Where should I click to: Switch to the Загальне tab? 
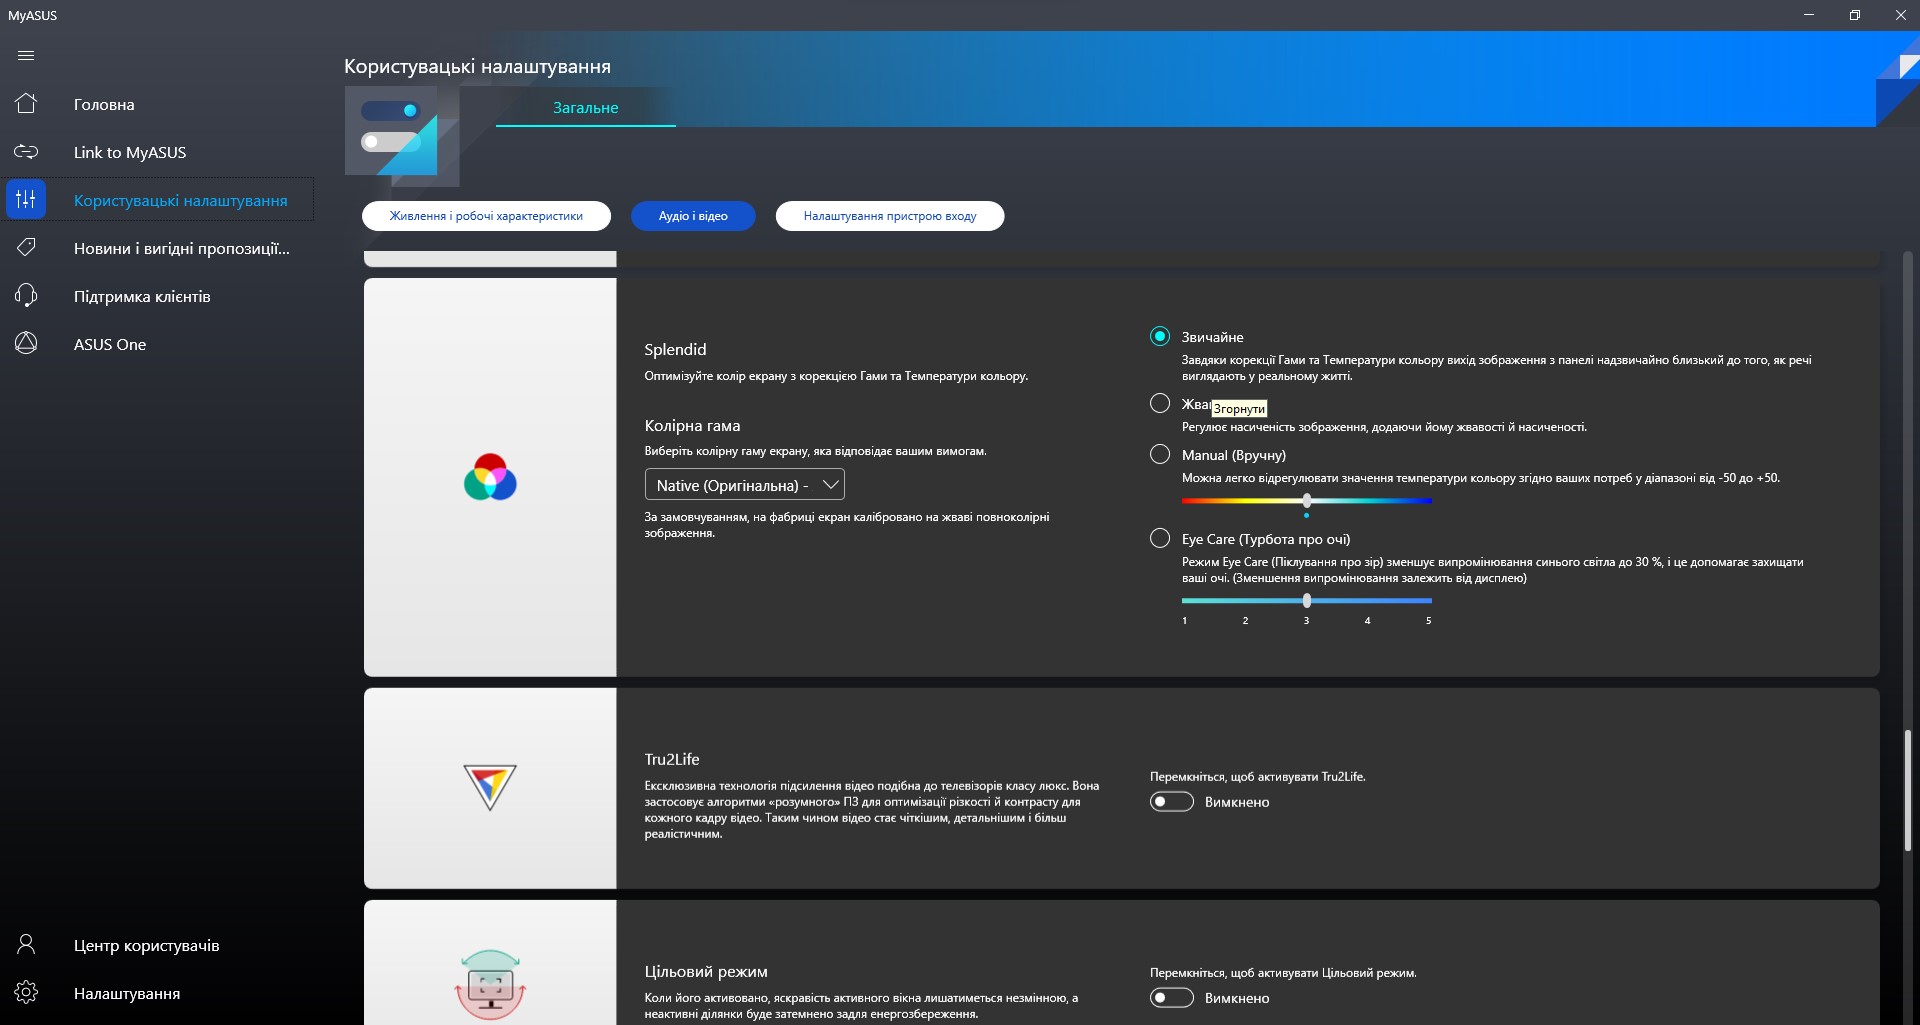point(586,108)
